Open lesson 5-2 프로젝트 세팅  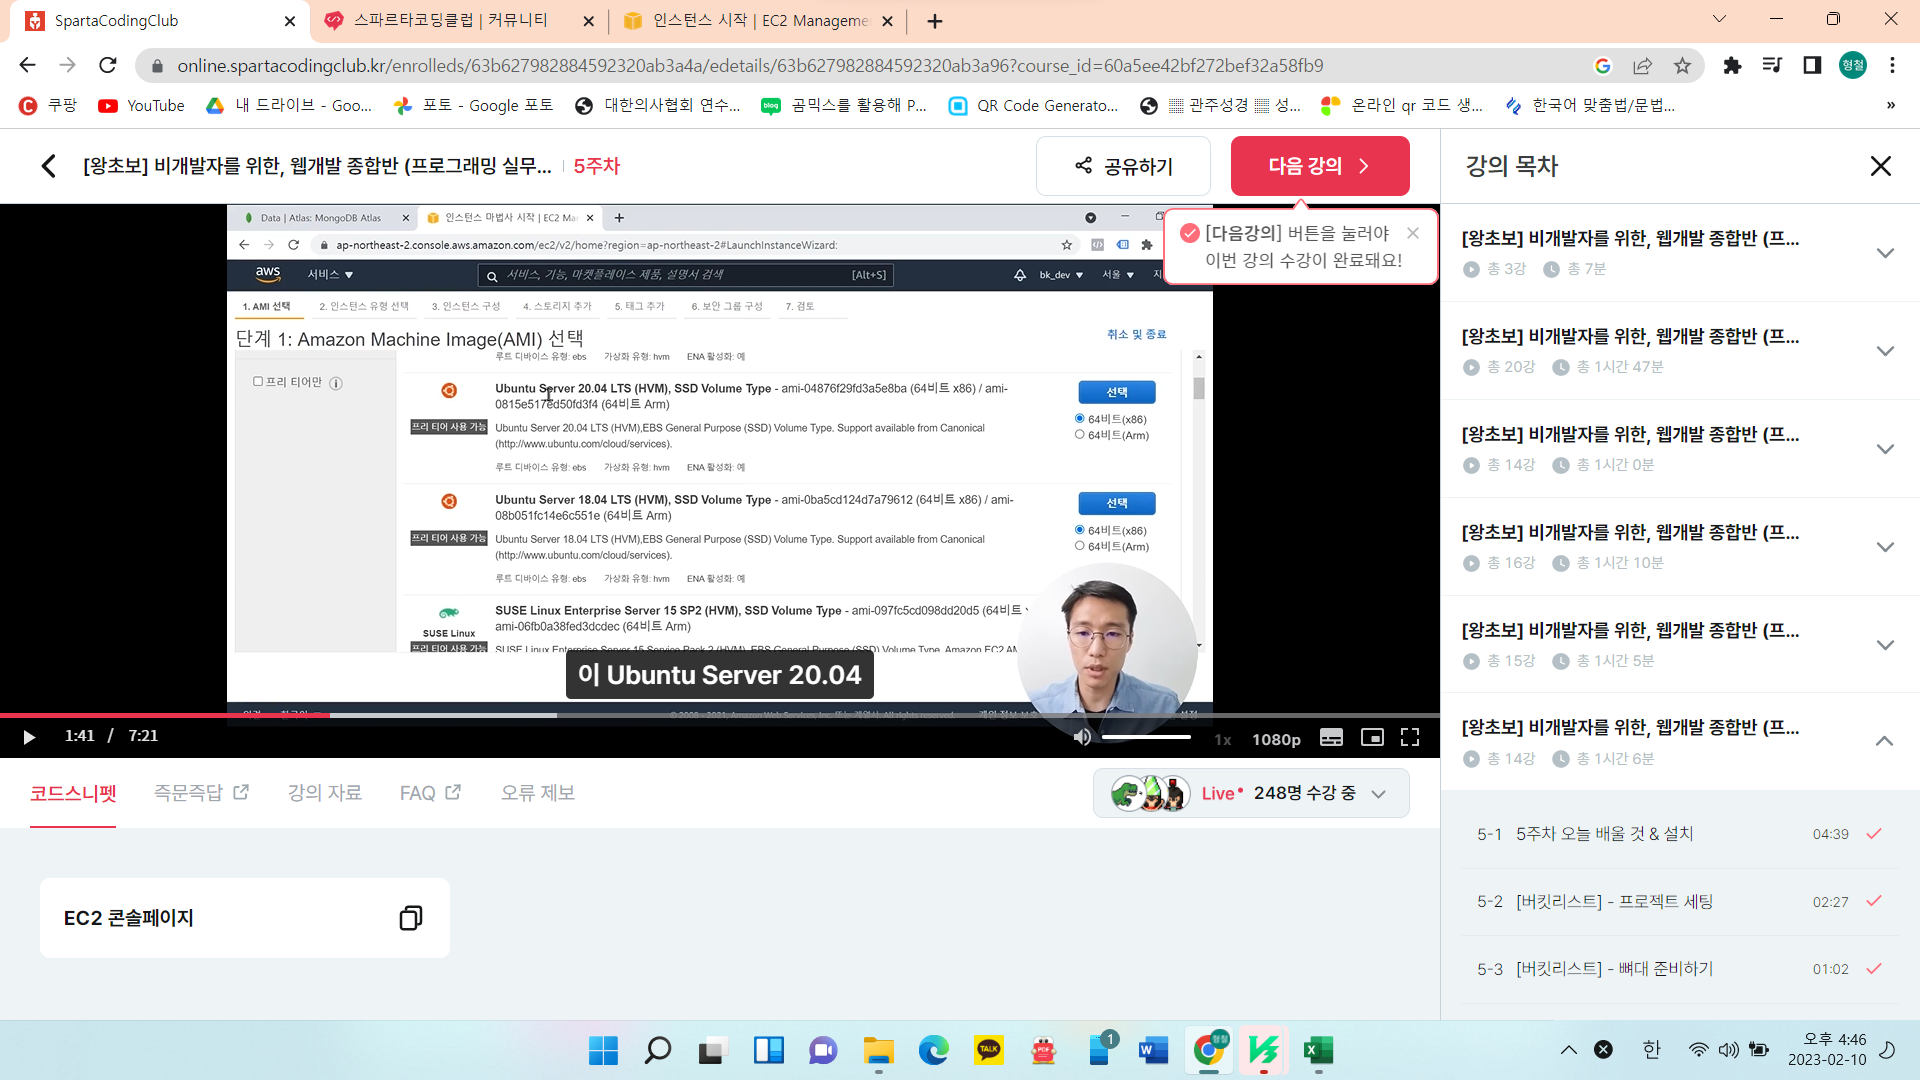1680,902
